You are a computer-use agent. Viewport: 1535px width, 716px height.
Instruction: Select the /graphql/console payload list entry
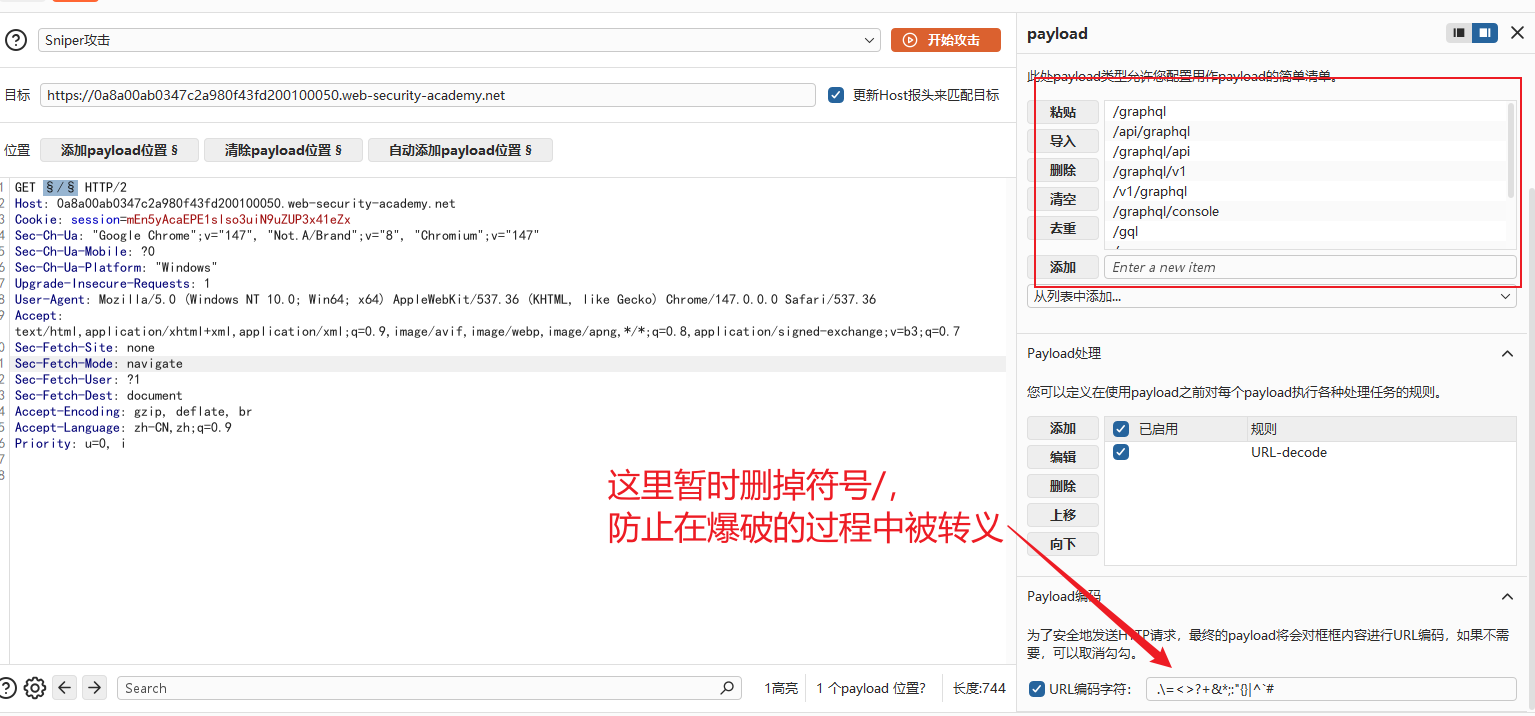coord(1307,211)
